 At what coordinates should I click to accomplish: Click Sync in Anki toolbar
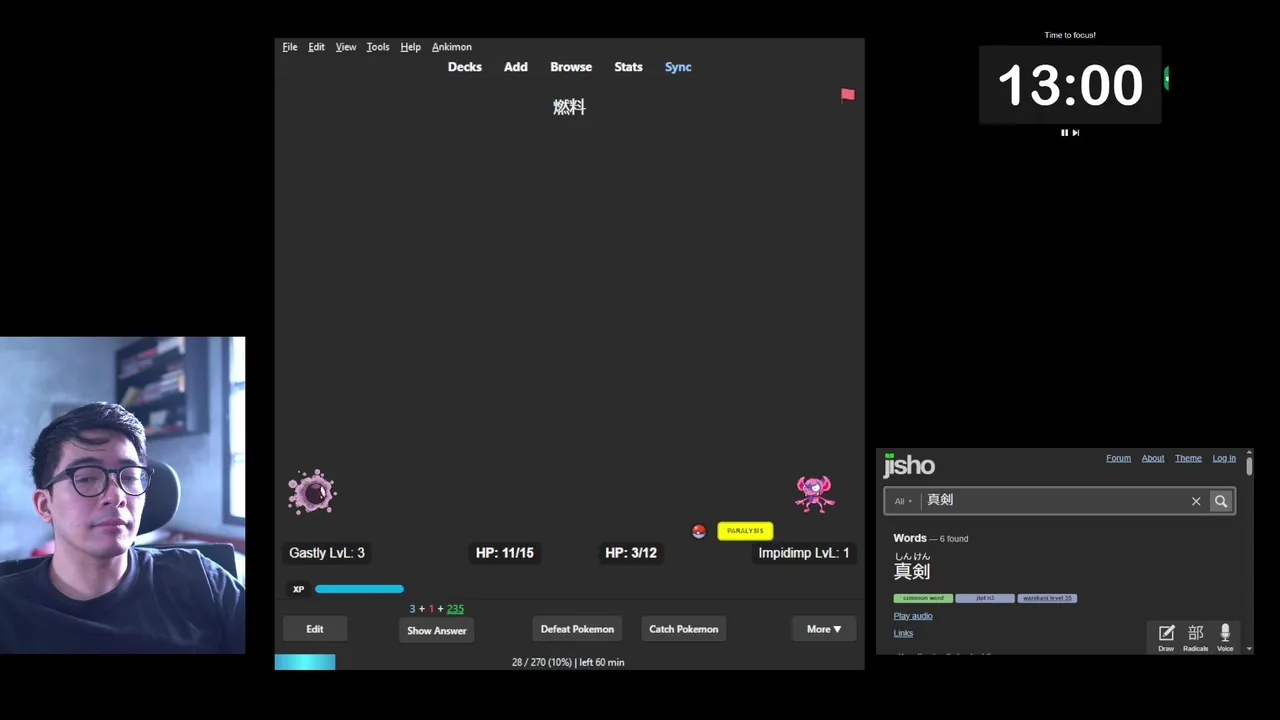click(x=678, y=67)
